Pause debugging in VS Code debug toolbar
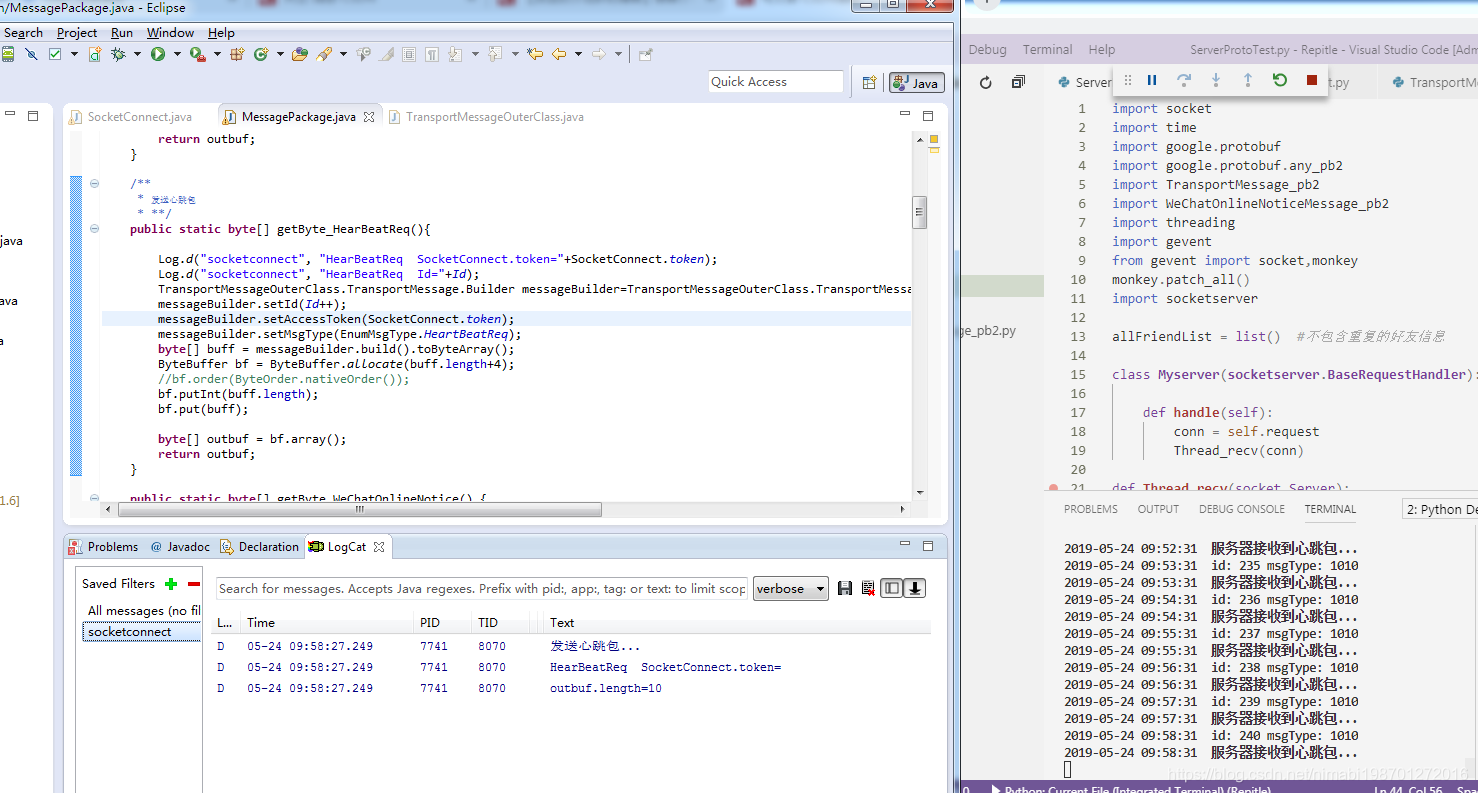 [x=1152, y=80]
